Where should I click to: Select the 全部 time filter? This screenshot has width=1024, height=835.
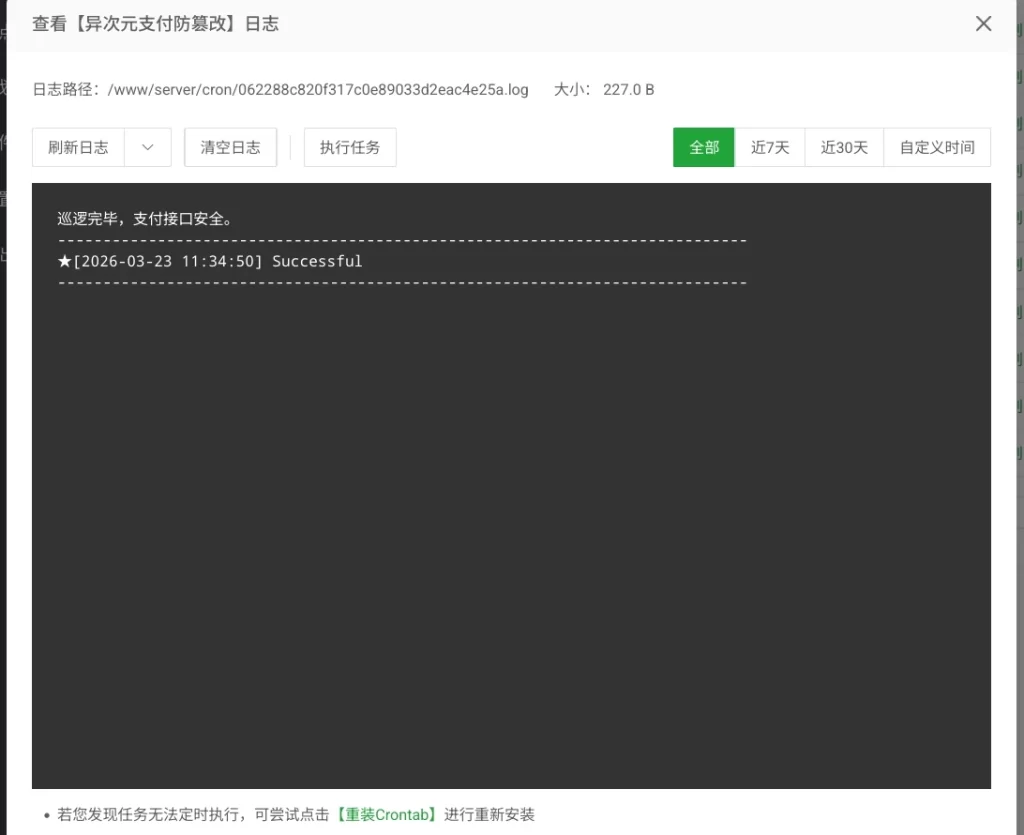click(x=703, y=147)
